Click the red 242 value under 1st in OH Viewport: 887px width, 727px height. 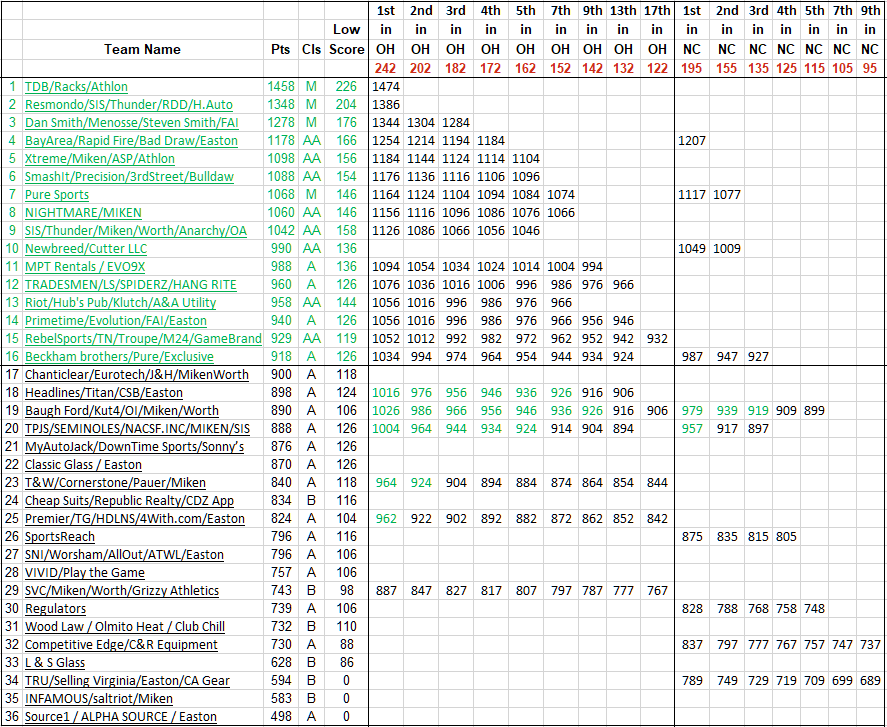pos(385,68)
